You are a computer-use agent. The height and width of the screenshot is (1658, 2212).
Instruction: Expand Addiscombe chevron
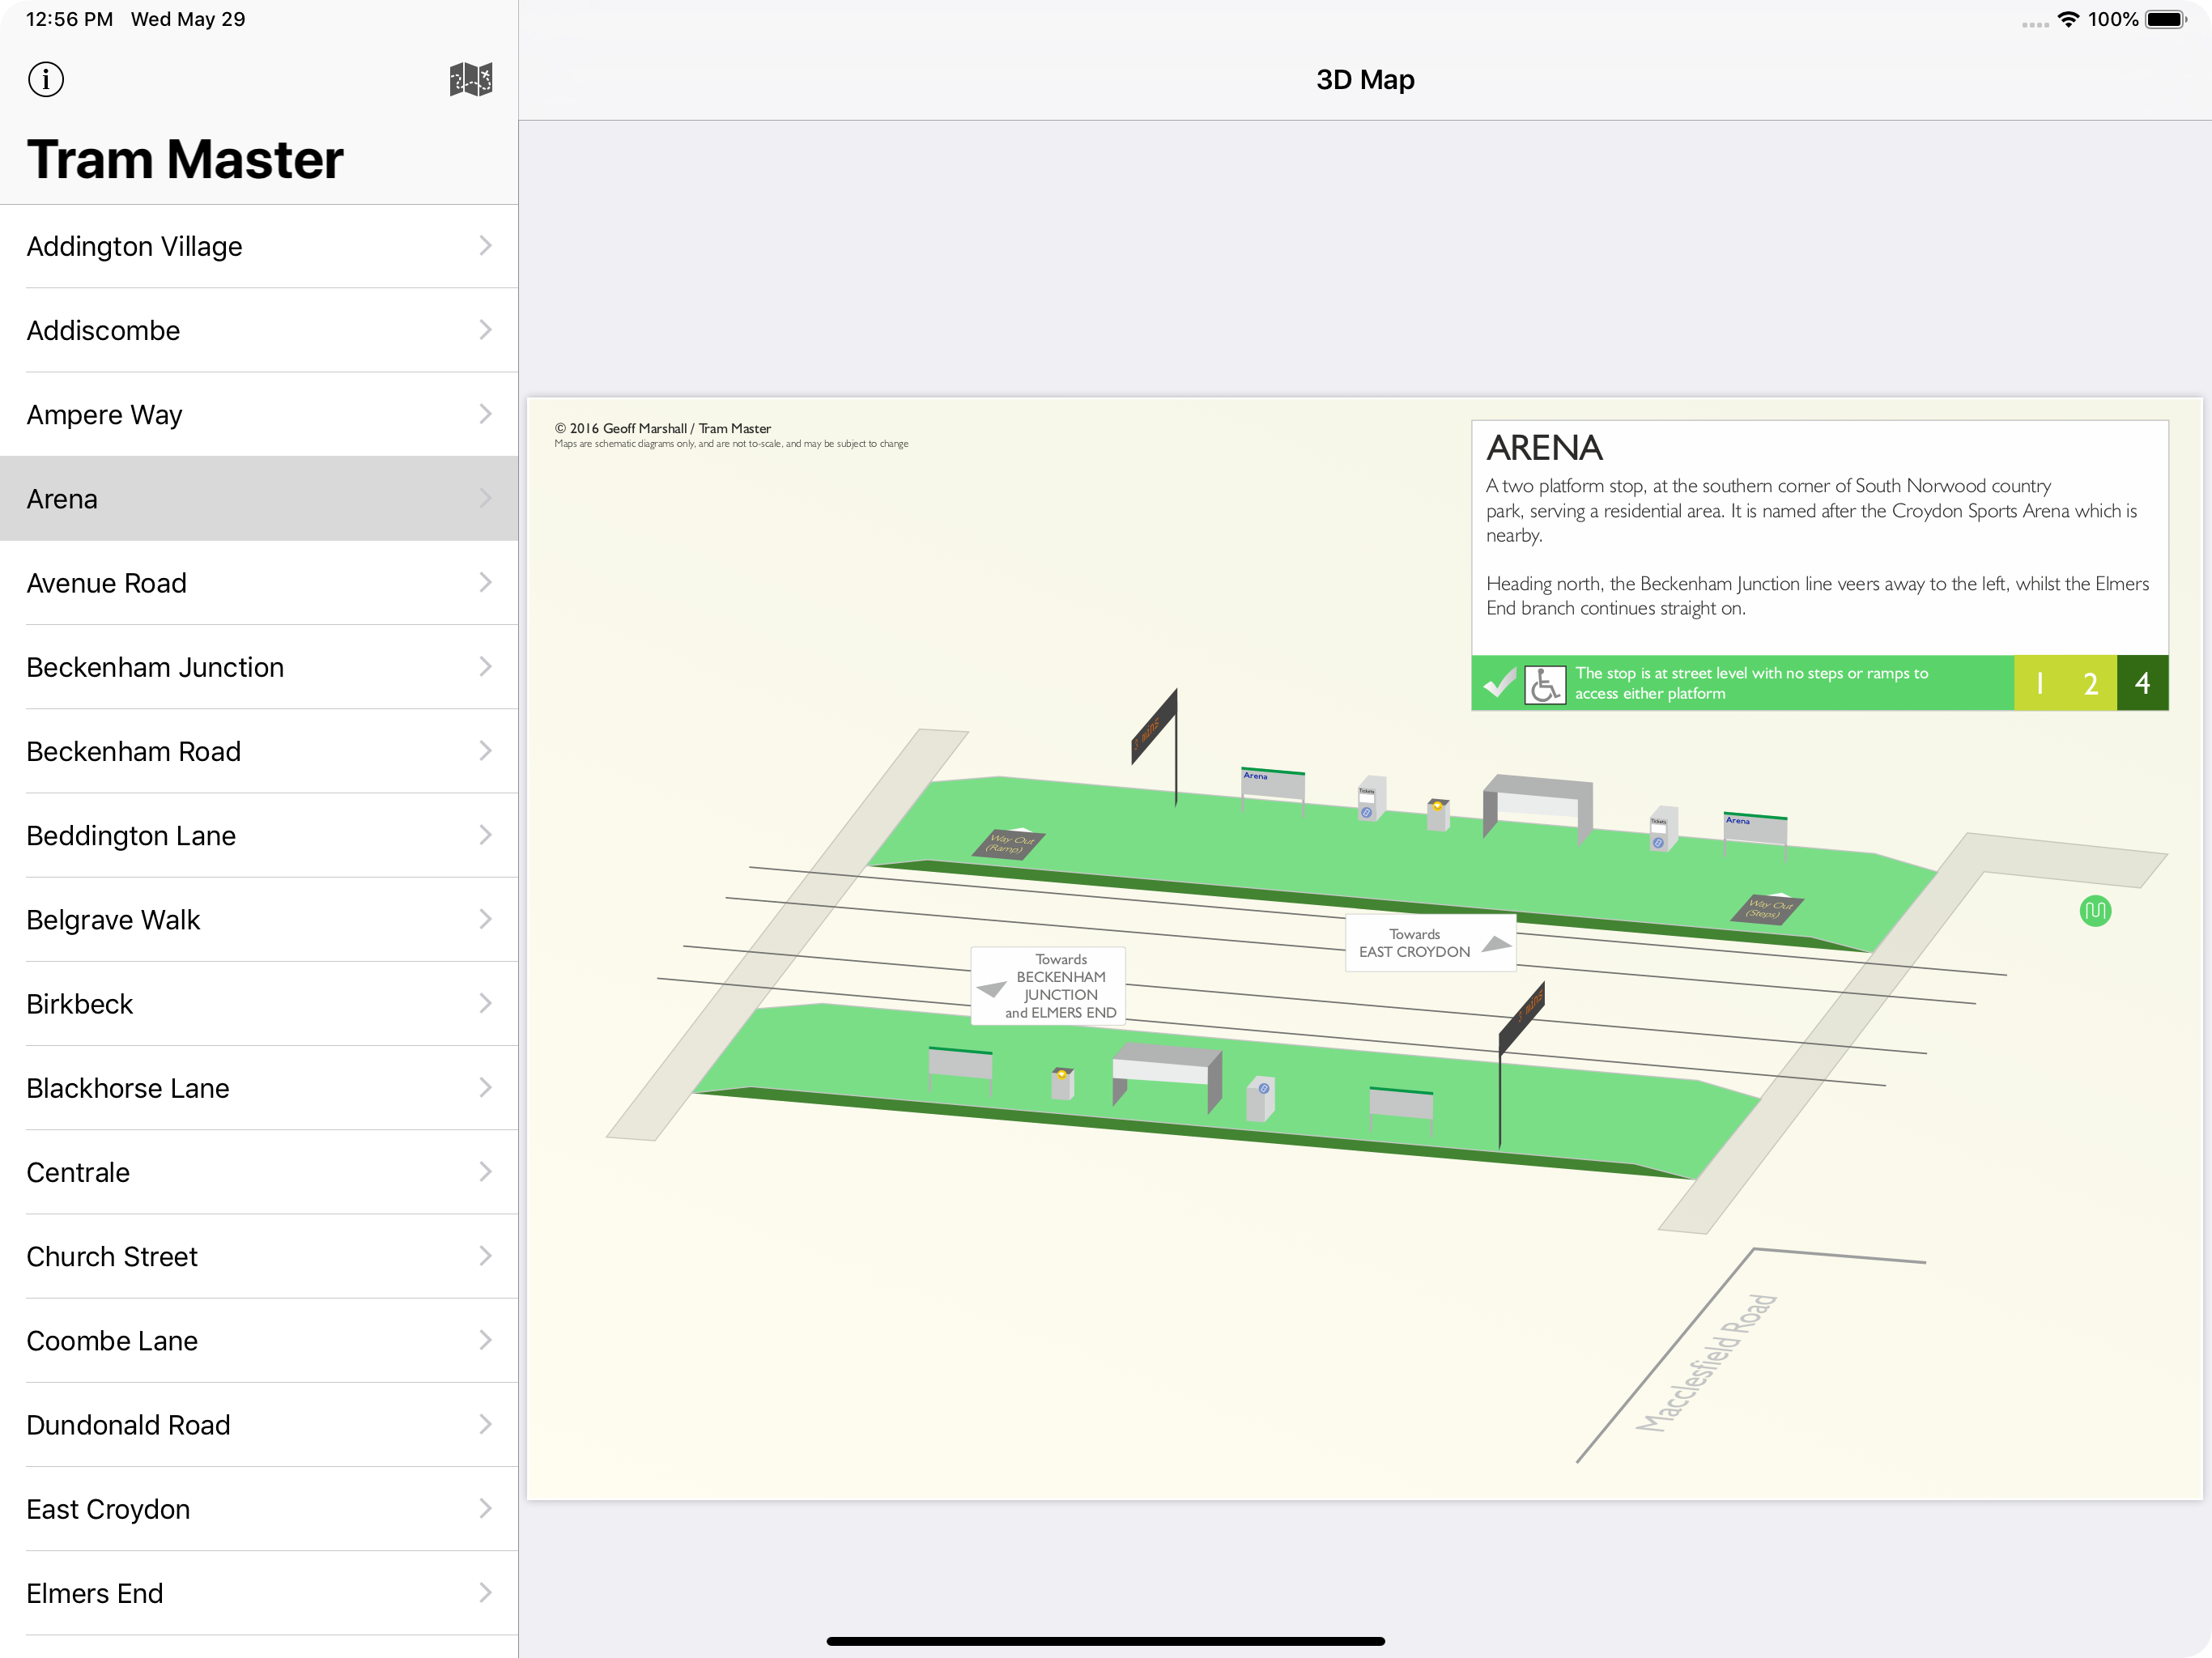coord(485,330)
